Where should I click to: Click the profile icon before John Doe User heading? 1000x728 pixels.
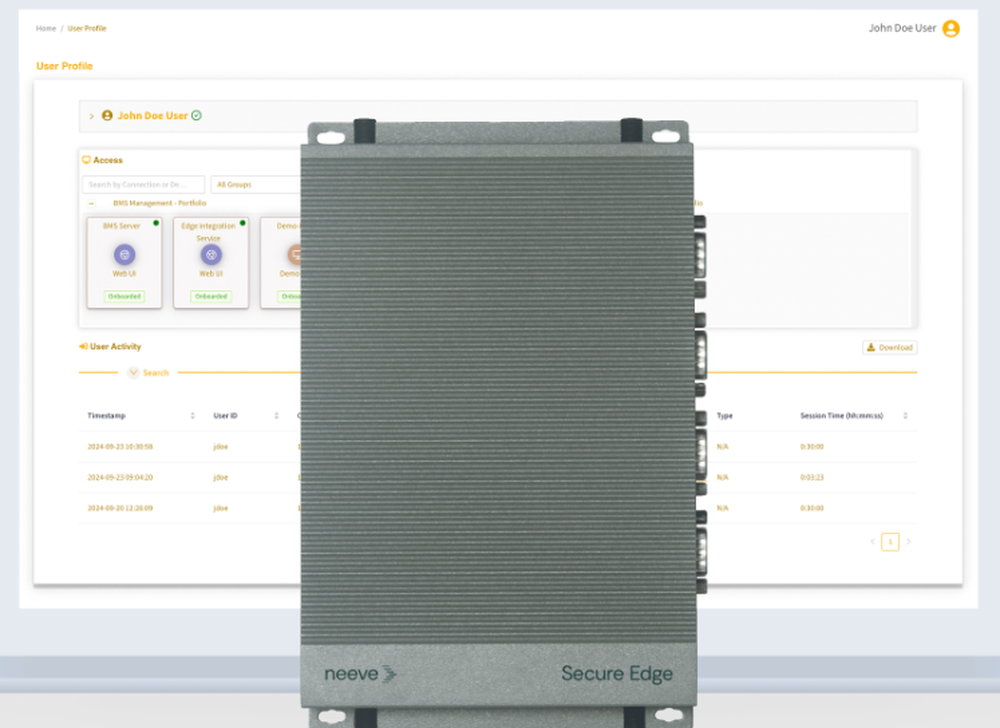point(107,115)
